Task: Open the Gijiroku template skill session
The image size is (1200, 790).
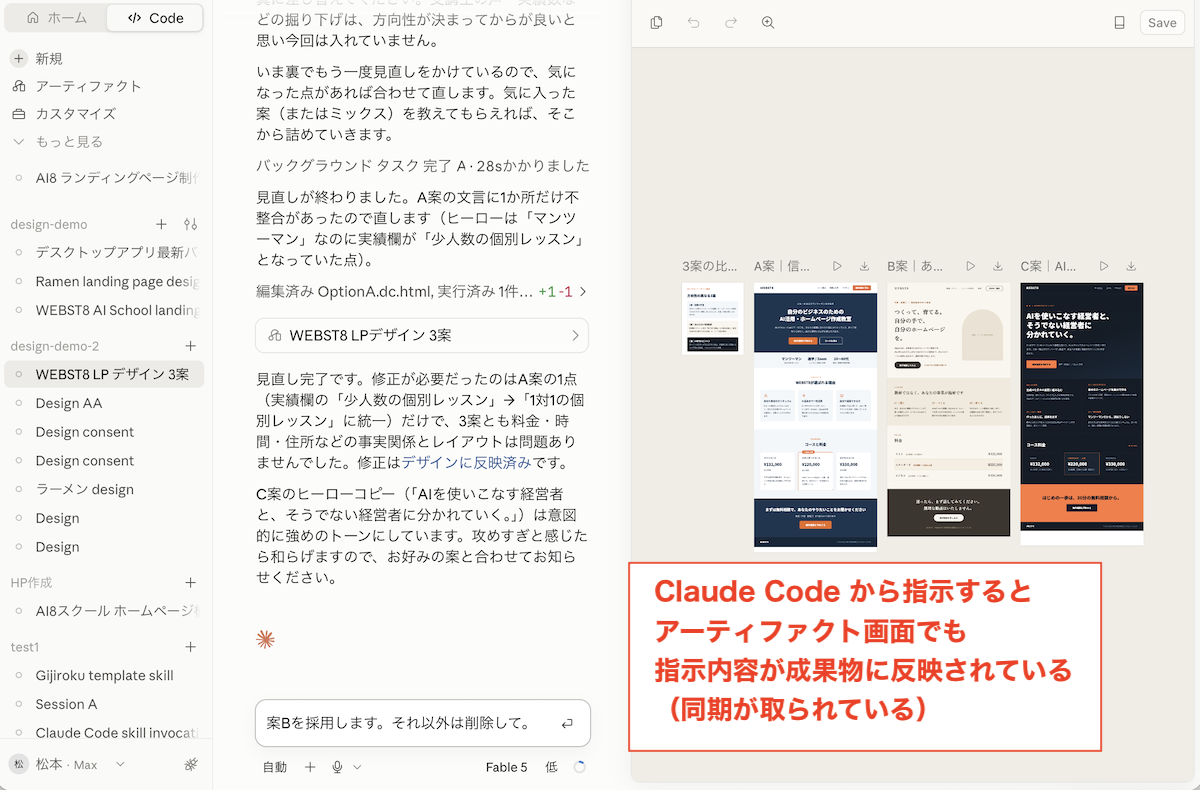Action: [x=106, y=675]
